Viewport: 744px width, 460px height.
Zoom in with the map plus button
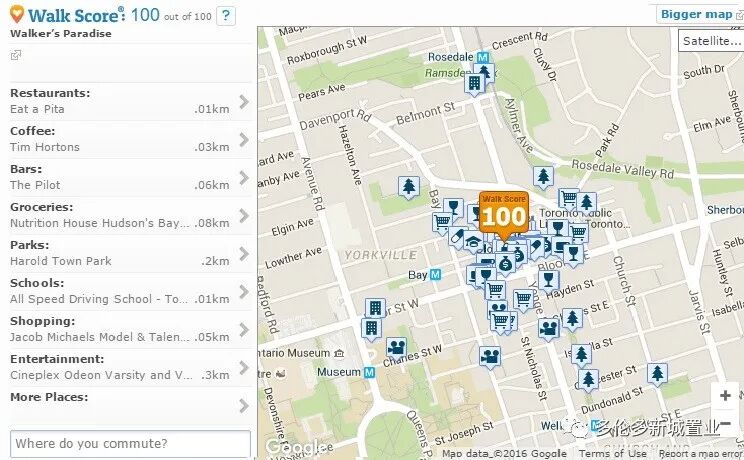pyautogui.click(x=725, y=395)
